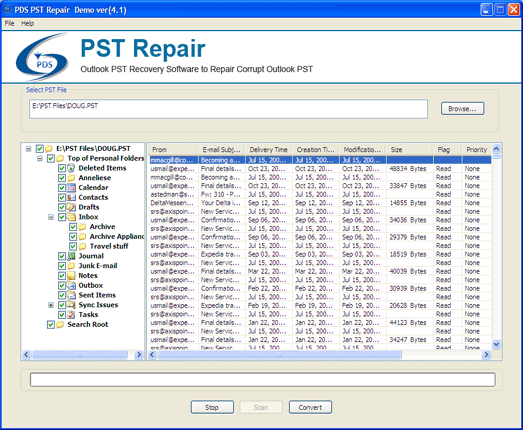The width and height of the screenshot is (523, 430).
Task: Click the Anneliese folder icon
Action: click(71, 178)
